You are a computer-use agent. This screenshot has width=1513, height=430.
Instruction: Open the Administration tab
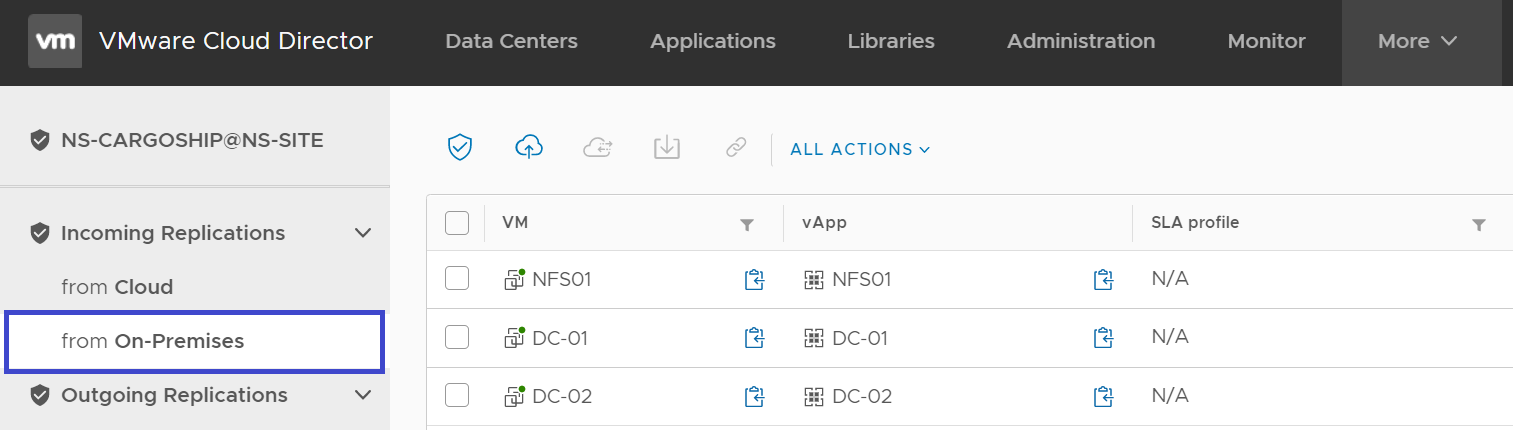pos(1081,41)
